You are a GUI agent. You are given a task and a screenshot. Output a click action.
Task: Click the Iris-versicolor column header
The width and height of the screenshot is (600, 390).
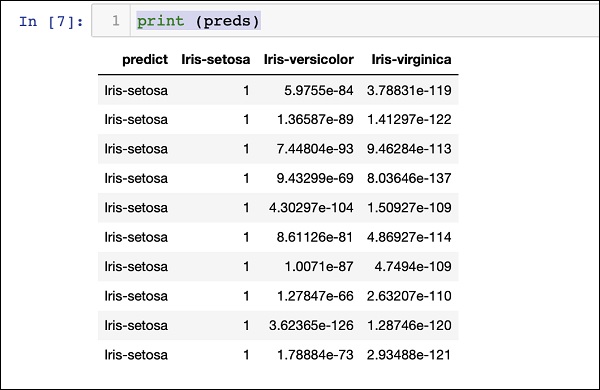point(309,59)
